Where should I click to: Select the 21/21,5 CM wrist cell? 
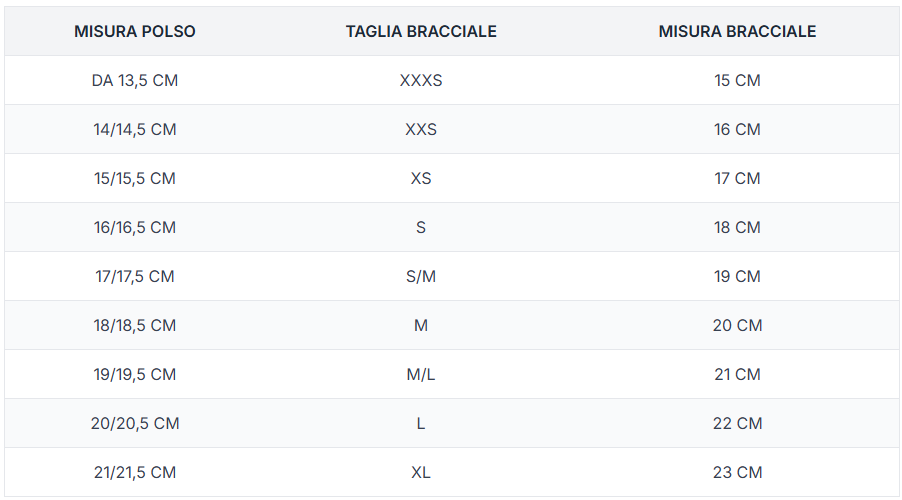pos(135,472)
